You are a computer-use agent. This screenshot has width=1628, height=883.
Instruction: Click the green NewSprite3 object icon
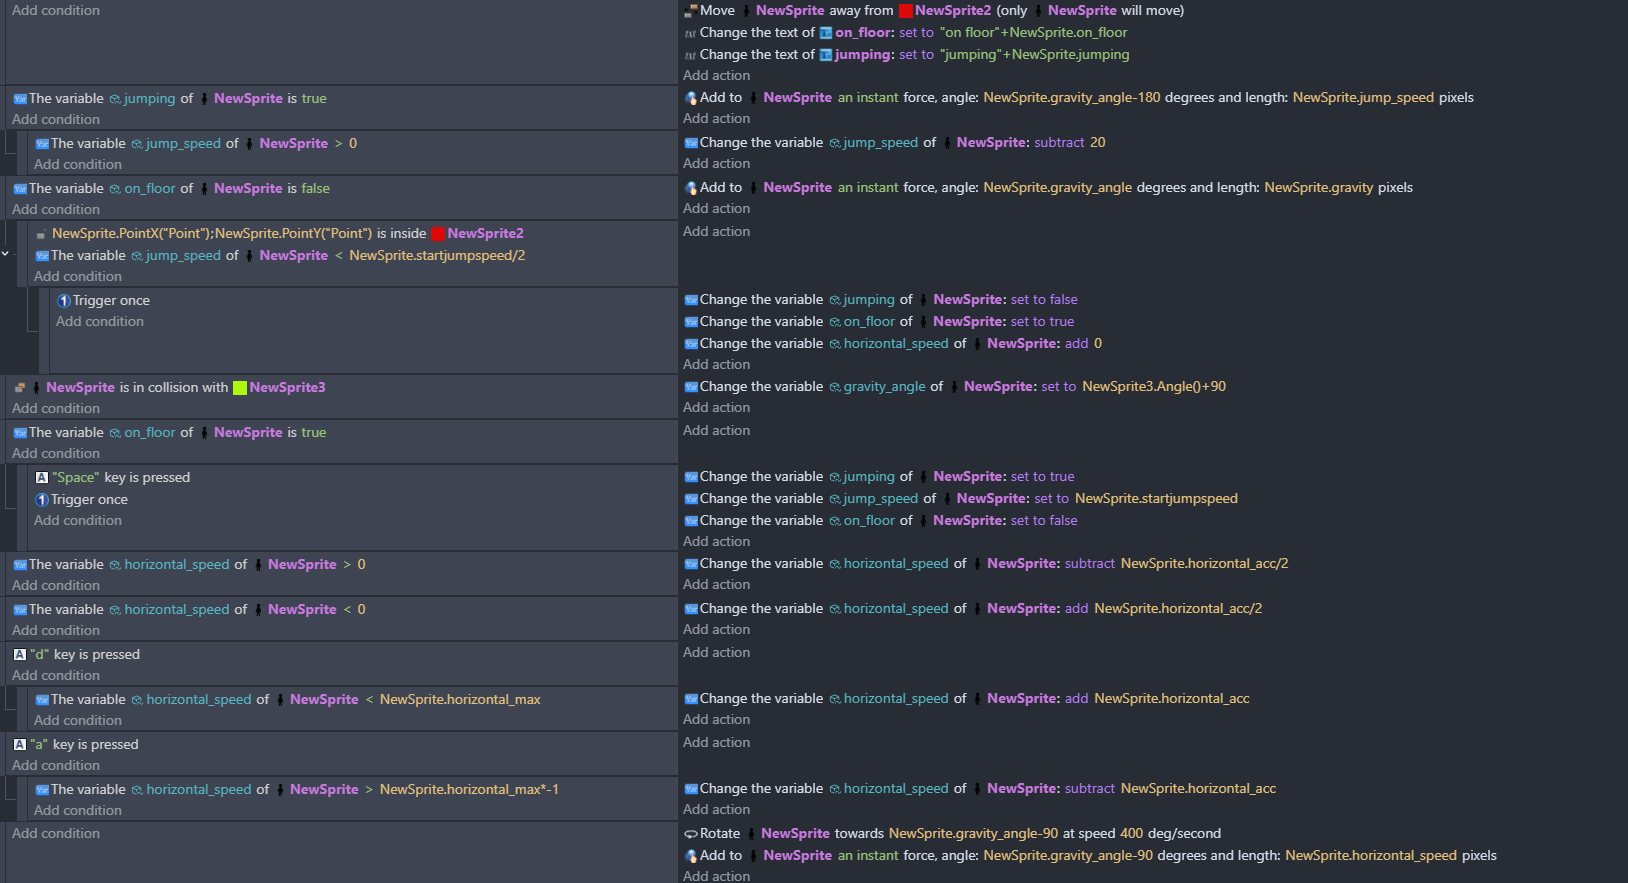(240, 388)
